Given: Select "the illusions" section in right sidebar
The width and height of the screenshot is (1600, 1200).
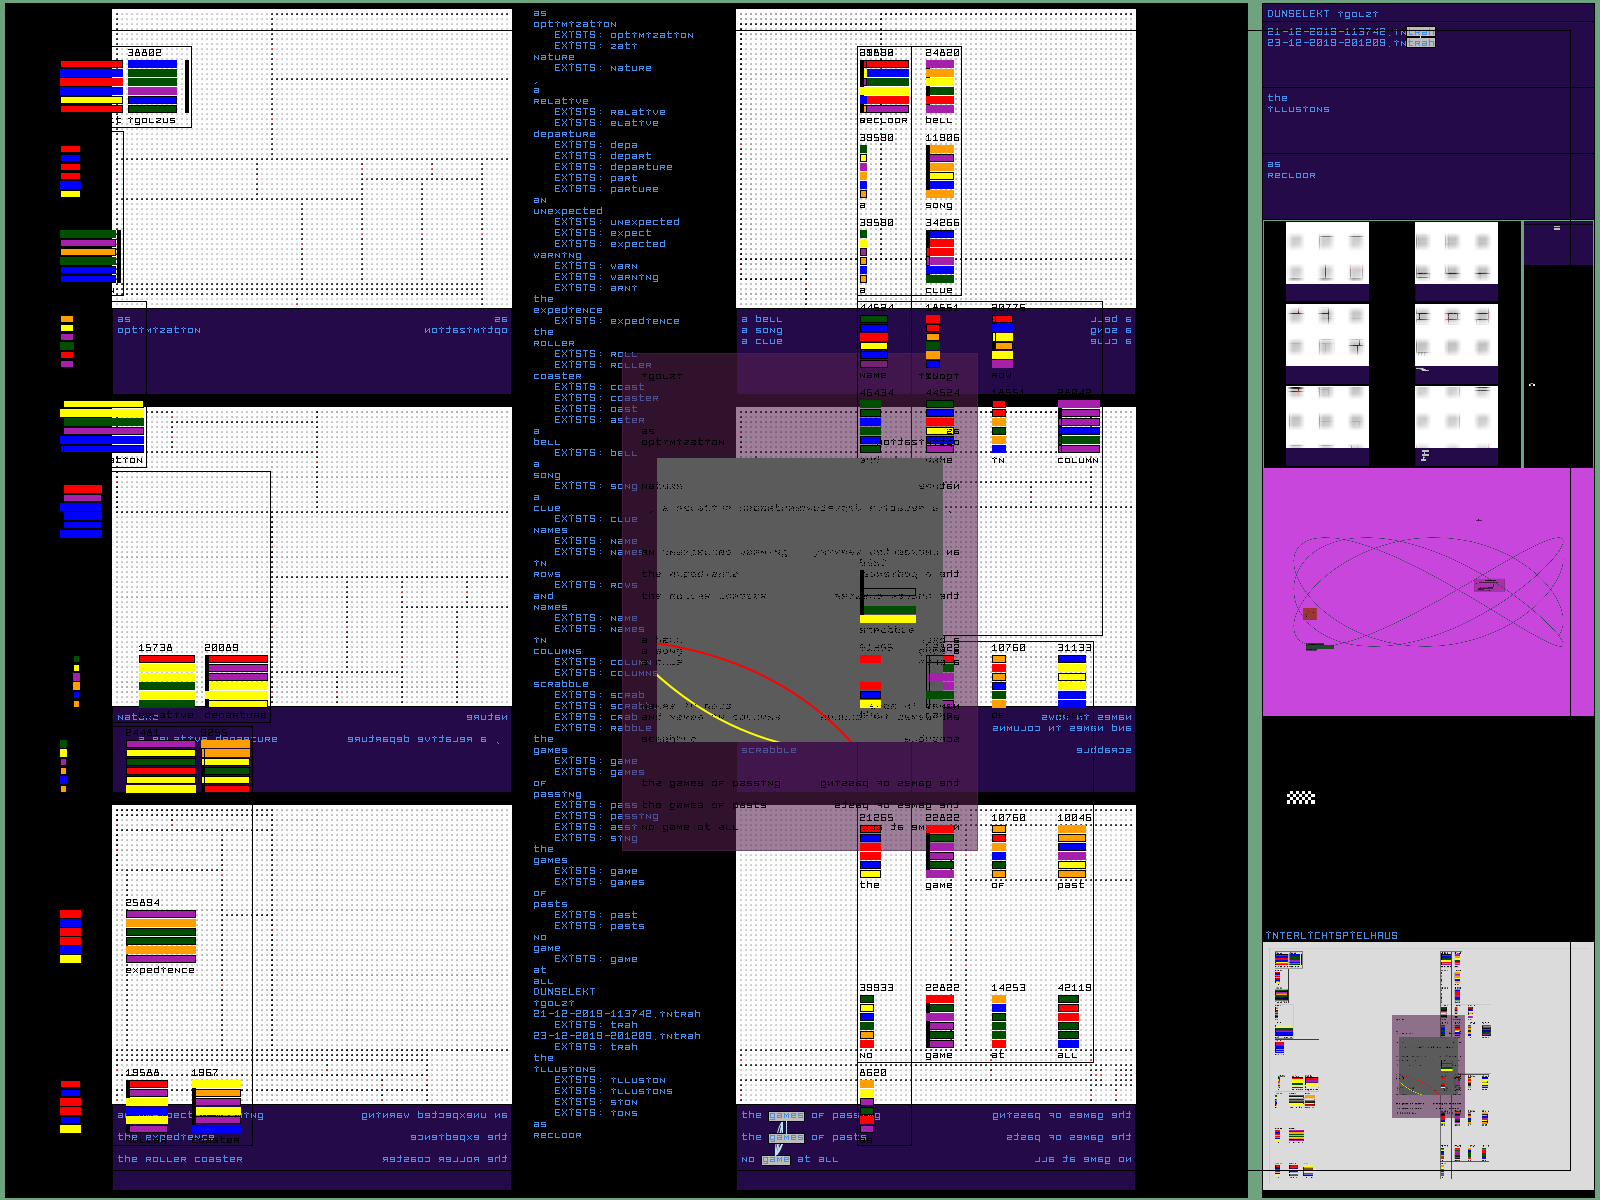Looking at the screenshot, I should (x=1298, y=104).
